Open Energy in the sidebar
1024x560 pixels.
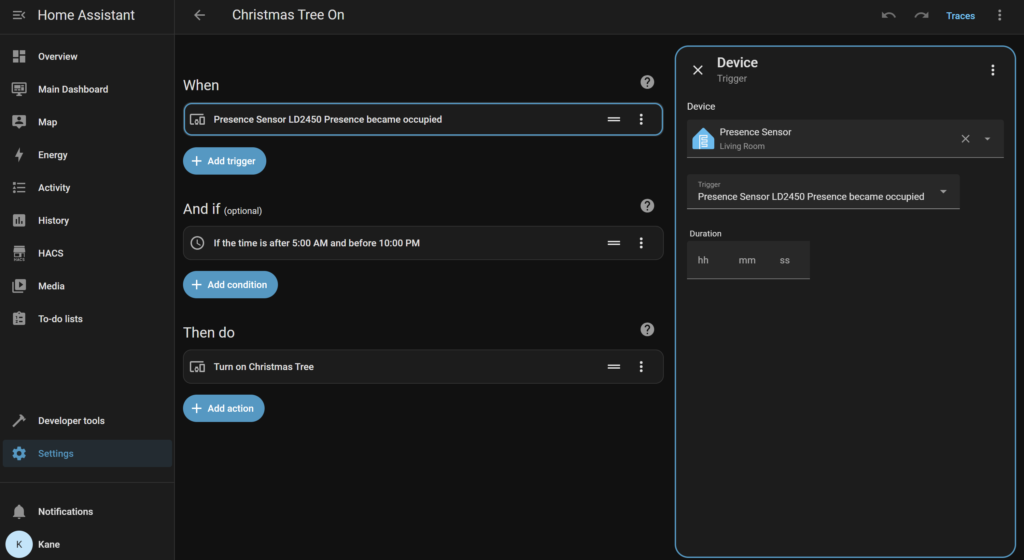coord(52,155)
